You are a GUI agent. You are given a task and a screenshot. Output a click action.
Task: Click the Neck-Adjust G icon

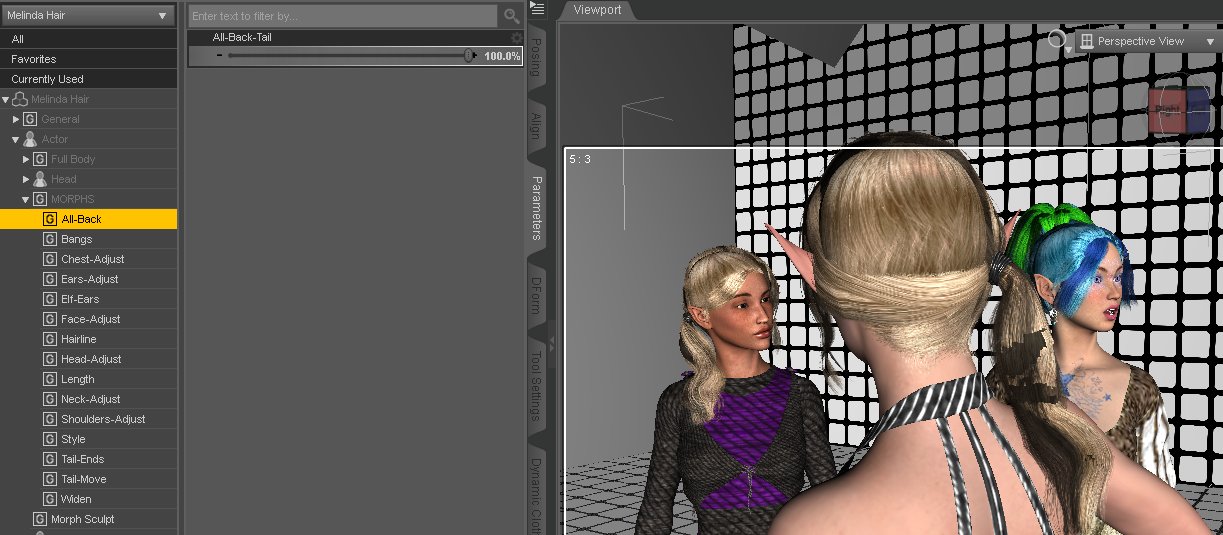click(x=50, y=399)
